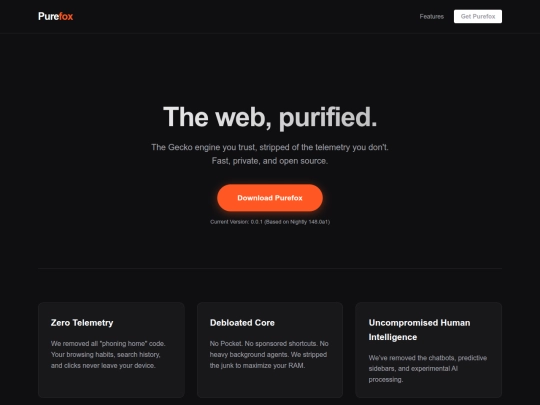Click the No Pocket description paragraph
Image resolution: width=540 pixels, height=405 pixels.
pos(269,354)
